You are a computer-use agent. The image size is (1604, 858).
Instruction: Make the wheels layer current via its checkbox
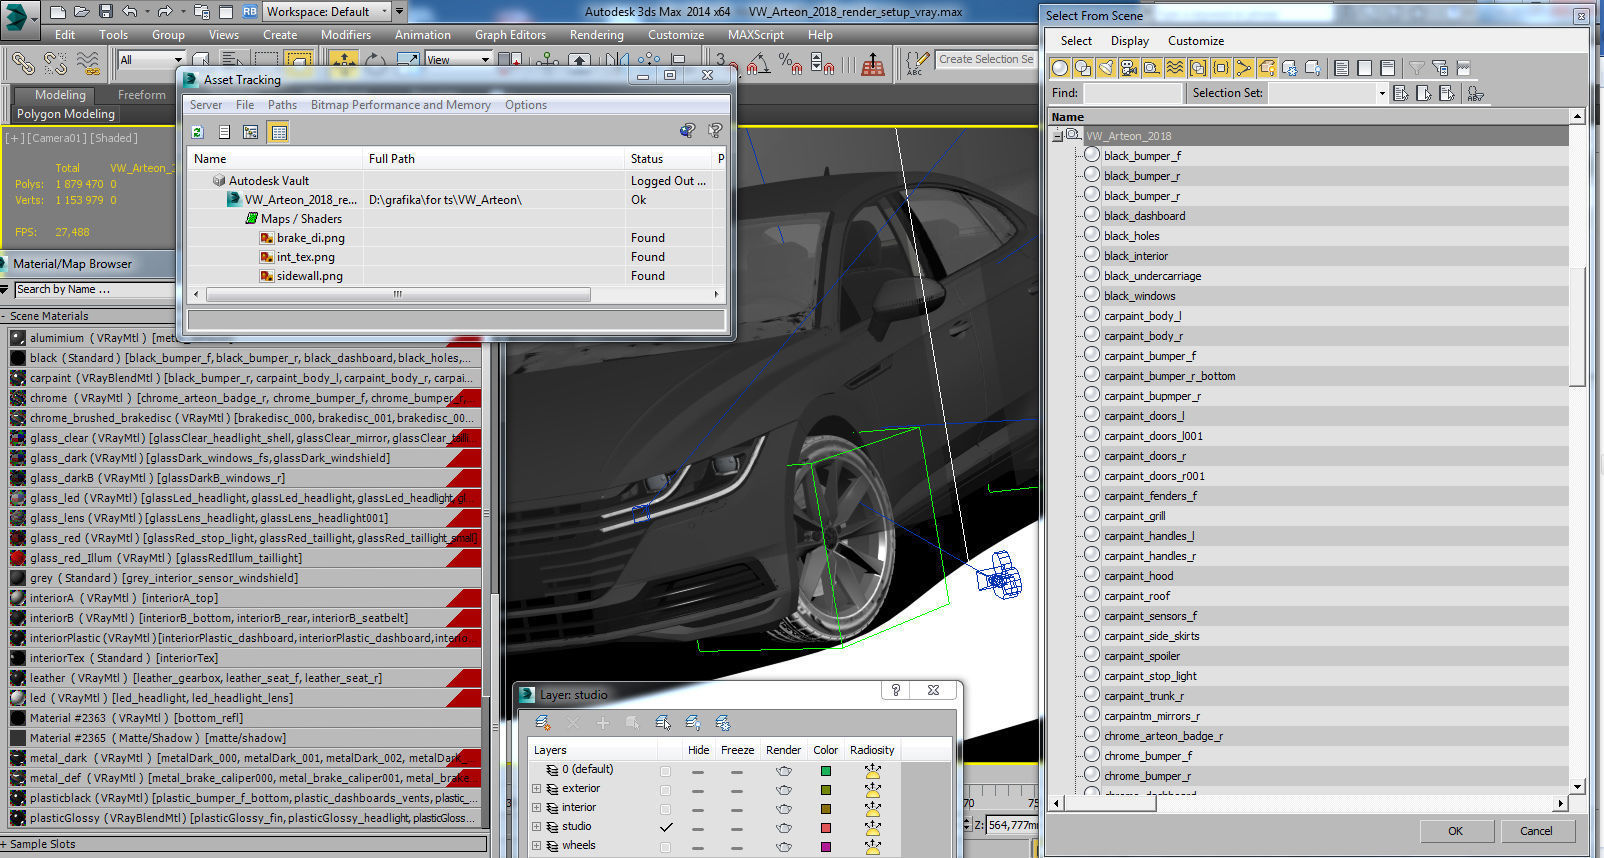[x=666, y=846]
